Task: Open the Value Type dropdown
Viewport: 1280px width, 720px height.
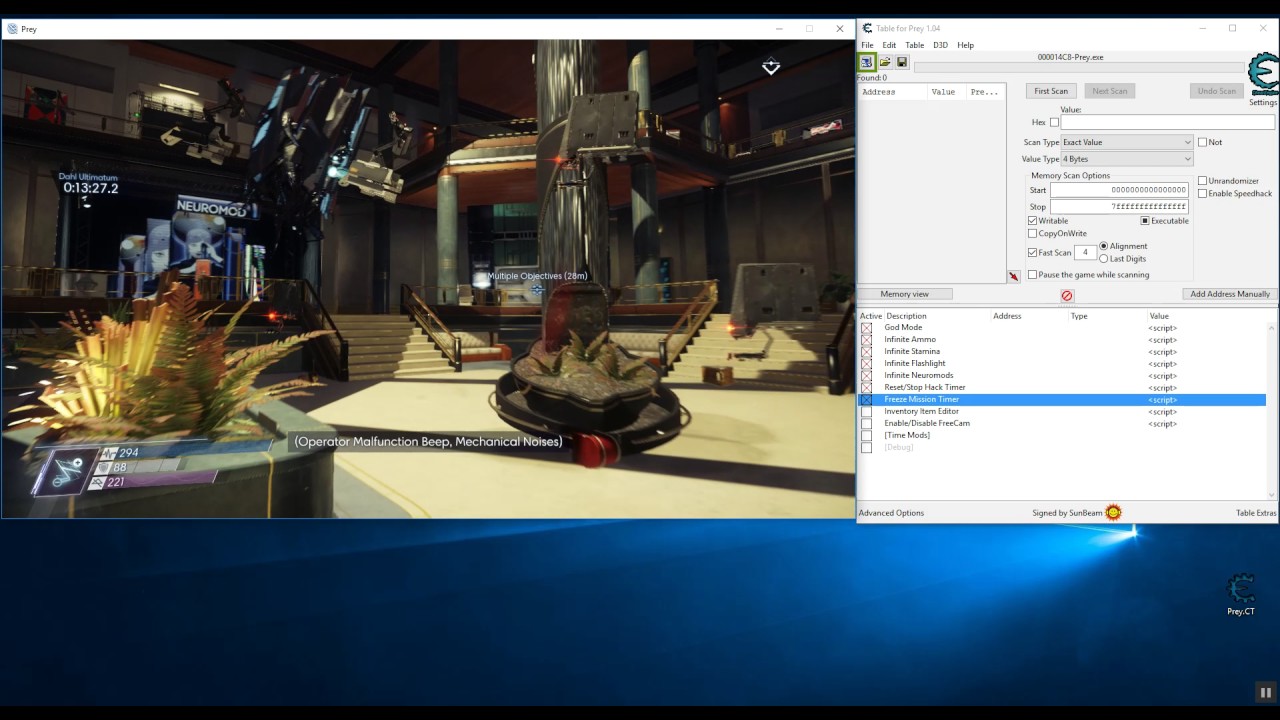Action: point(1127,159)
